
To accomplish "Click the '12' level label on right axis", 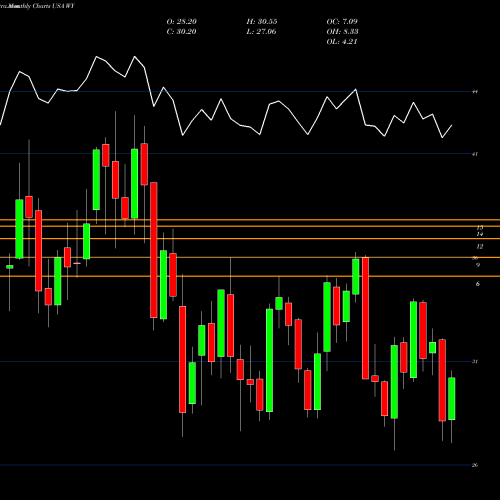I will tap(480, 247).
